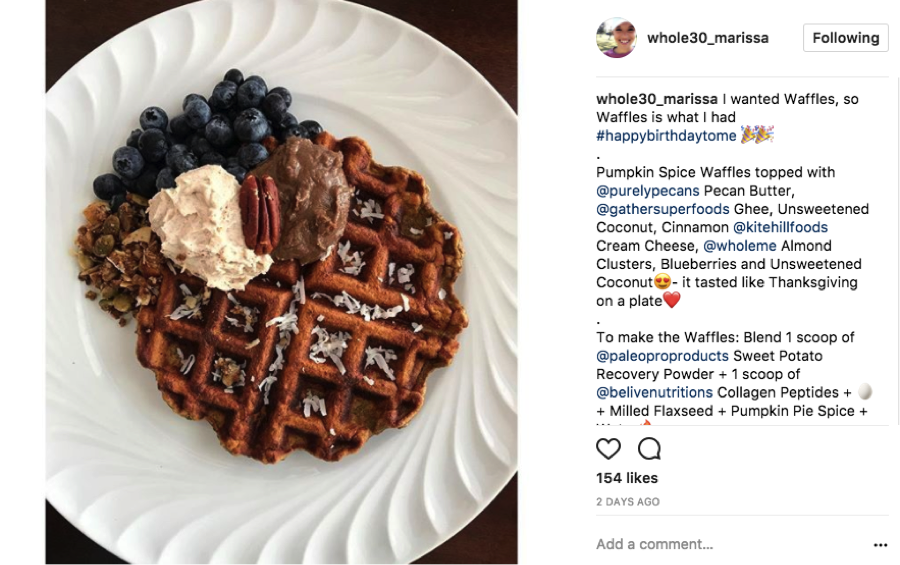Open the @kitehillfoods profile link
This screenshot has width=900, height=565.
[781, 227]
